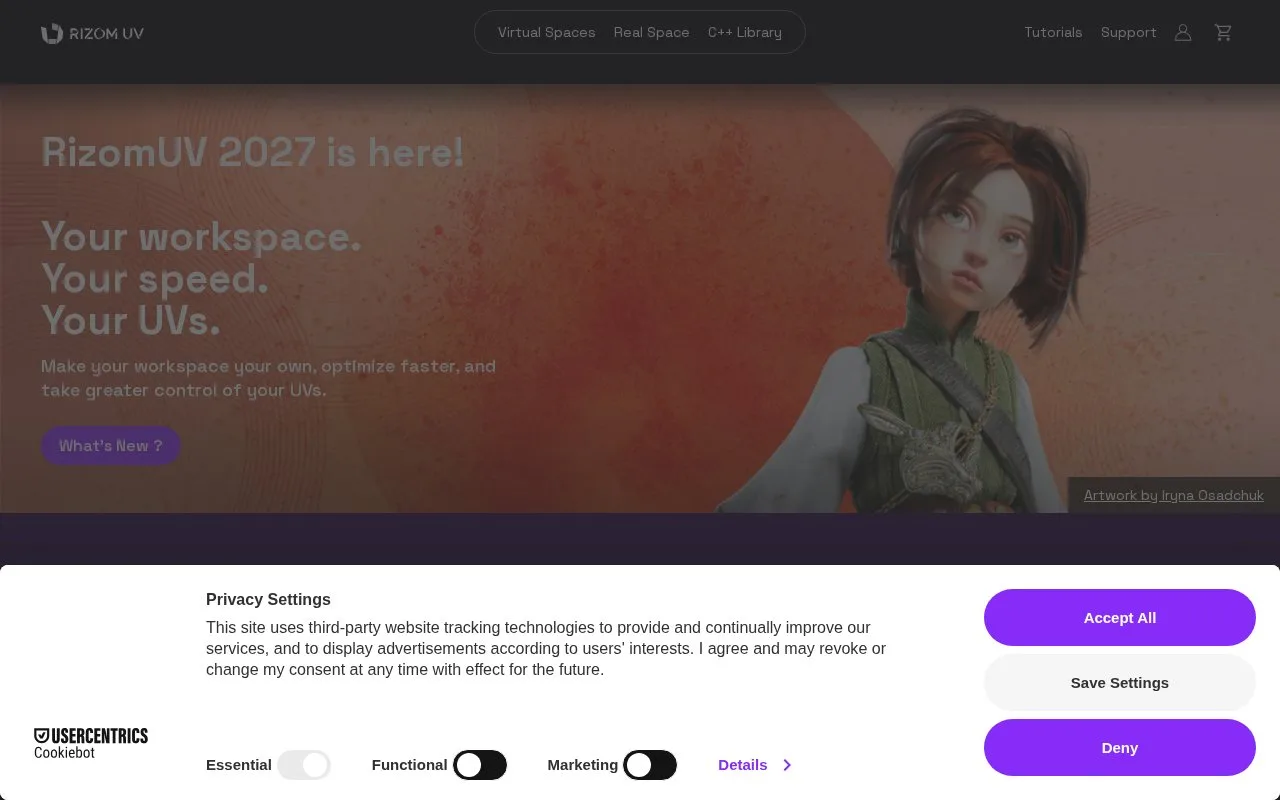This screenshot has height=800, width=1280.
Task: Open the Real Space menu item
Action: pyautogui.click(x=651, y=32)
